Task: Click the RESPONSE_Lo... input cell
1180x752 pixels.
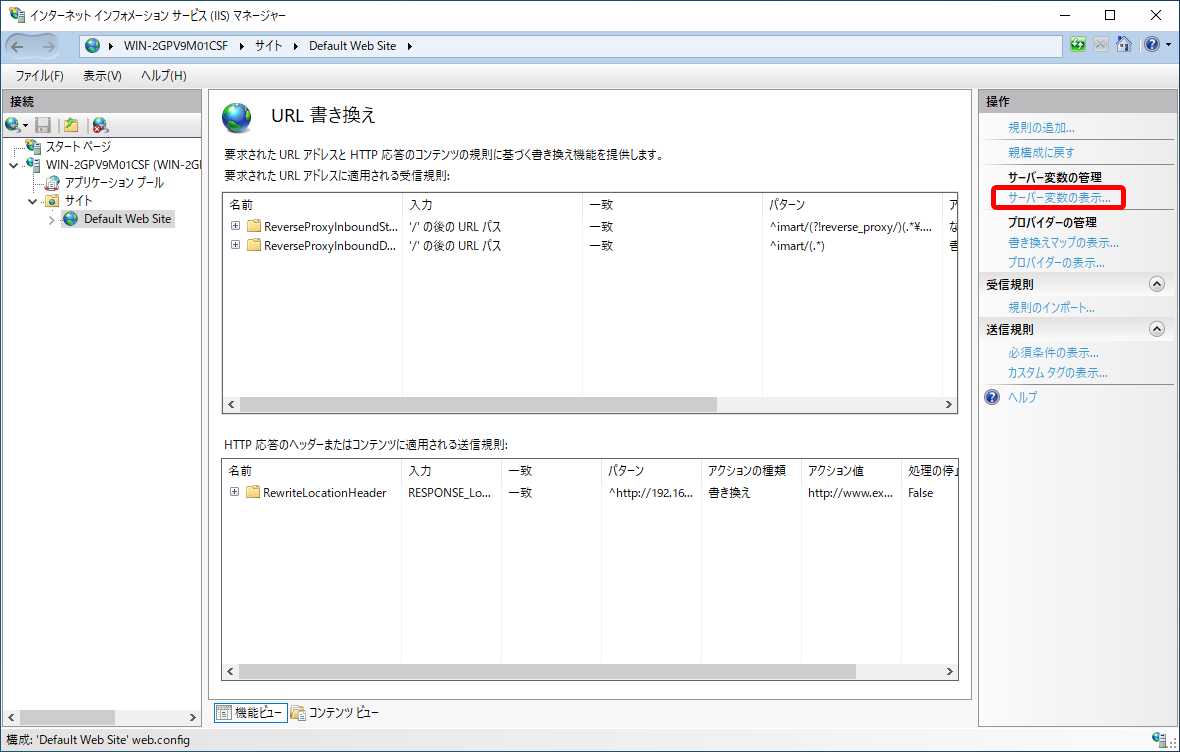Action: coord(449,492)
